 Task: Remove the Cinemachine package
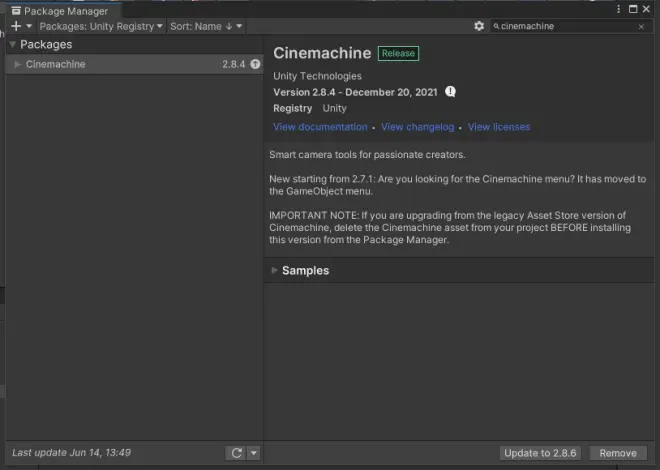pos(618,453)
